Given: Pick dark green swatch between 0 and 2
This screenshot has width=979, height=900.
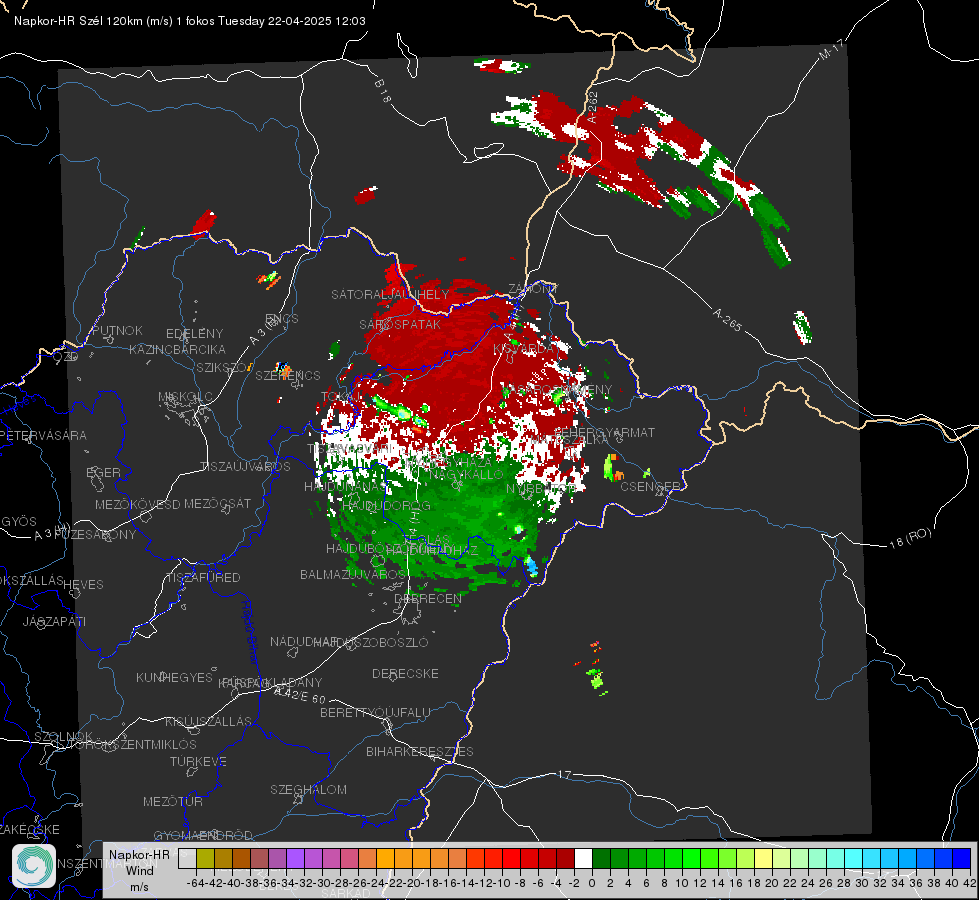Looking at the screenshot, I should [x=601, y=859].
